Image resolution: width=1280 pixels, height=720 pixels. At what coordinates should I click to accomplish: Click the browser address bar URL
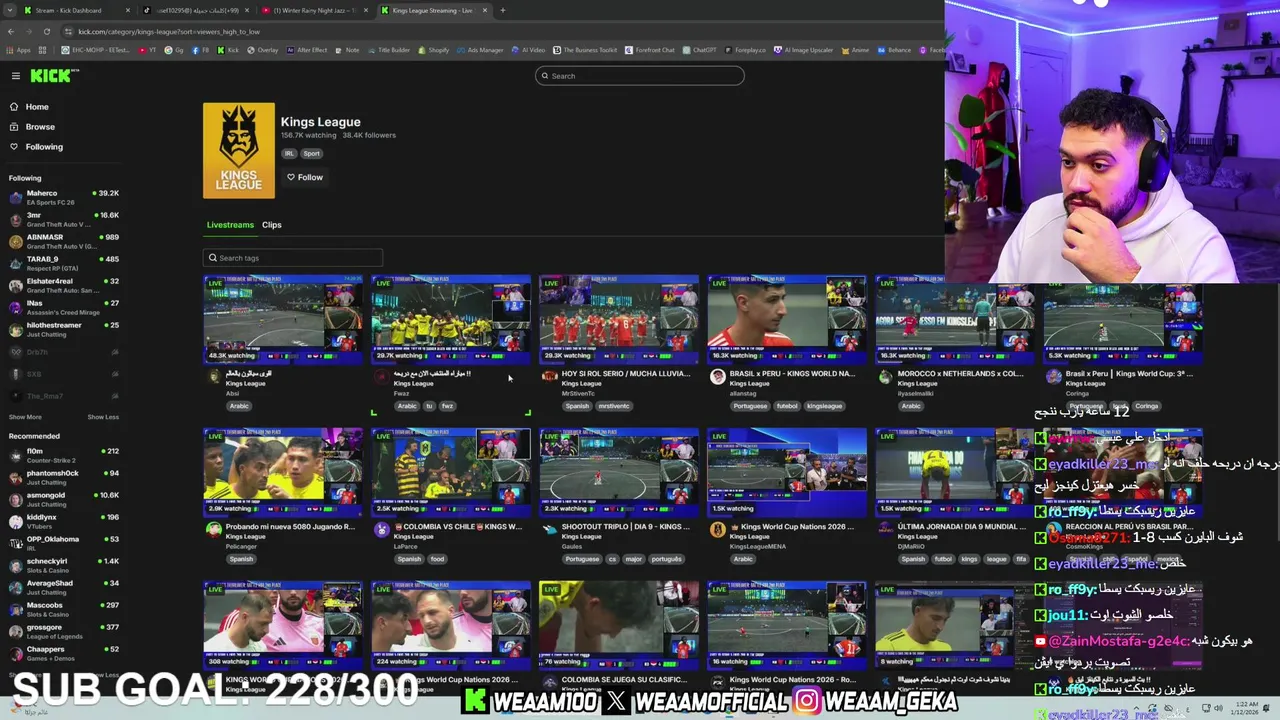coord(169,32)
